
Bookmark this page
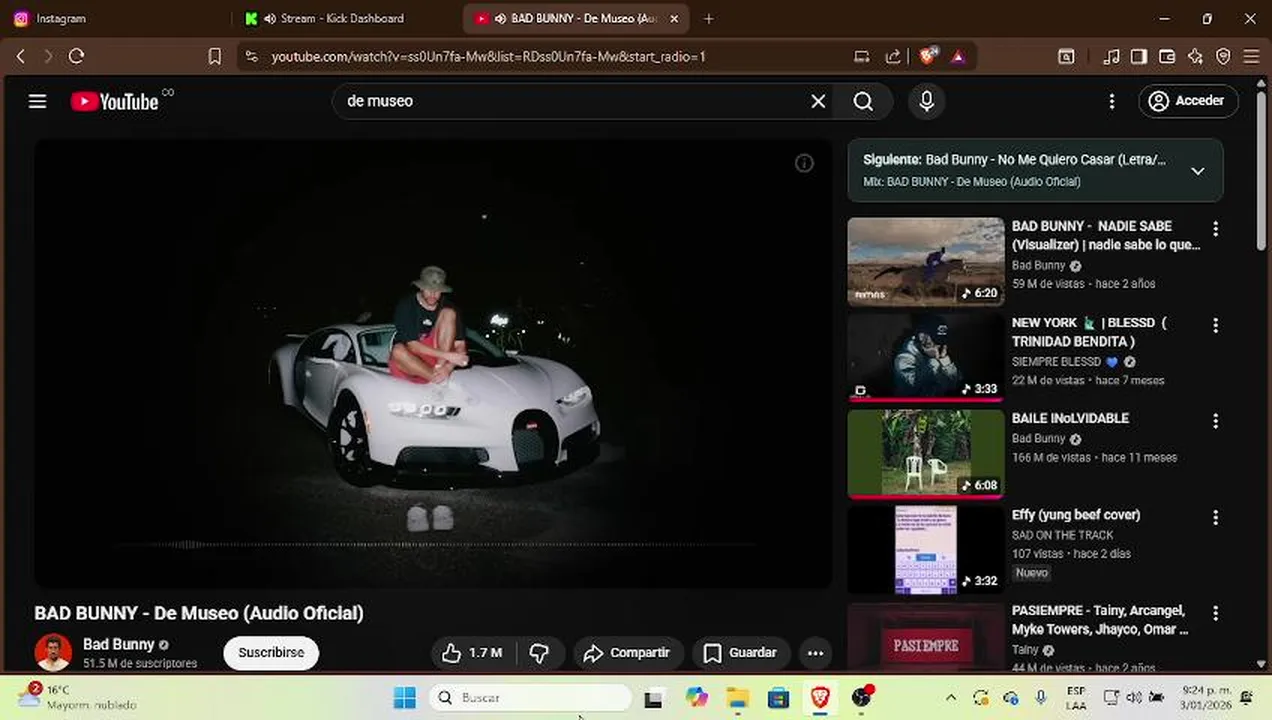pyautogui.click(x=214, y=57)
